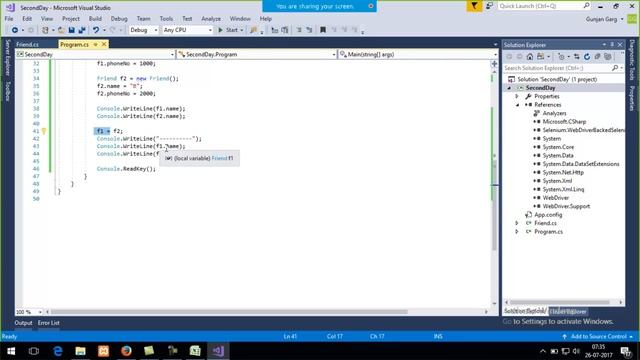Open Microsoft Edge from the taskbar
Image resolution: width=640 pixels, height=360 pixels.
[x=58, y=351]
